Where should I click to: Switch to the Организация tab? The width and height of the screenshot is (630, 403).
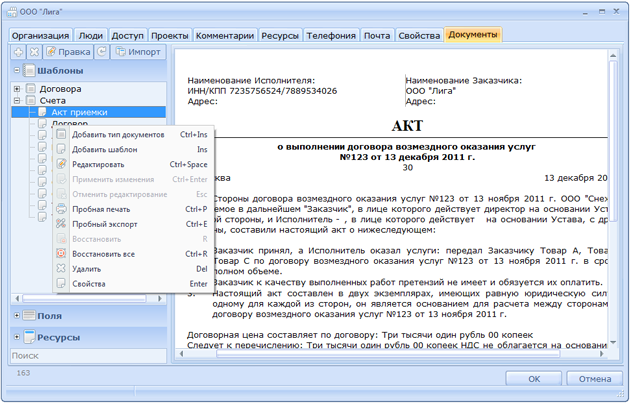[40, 35]
